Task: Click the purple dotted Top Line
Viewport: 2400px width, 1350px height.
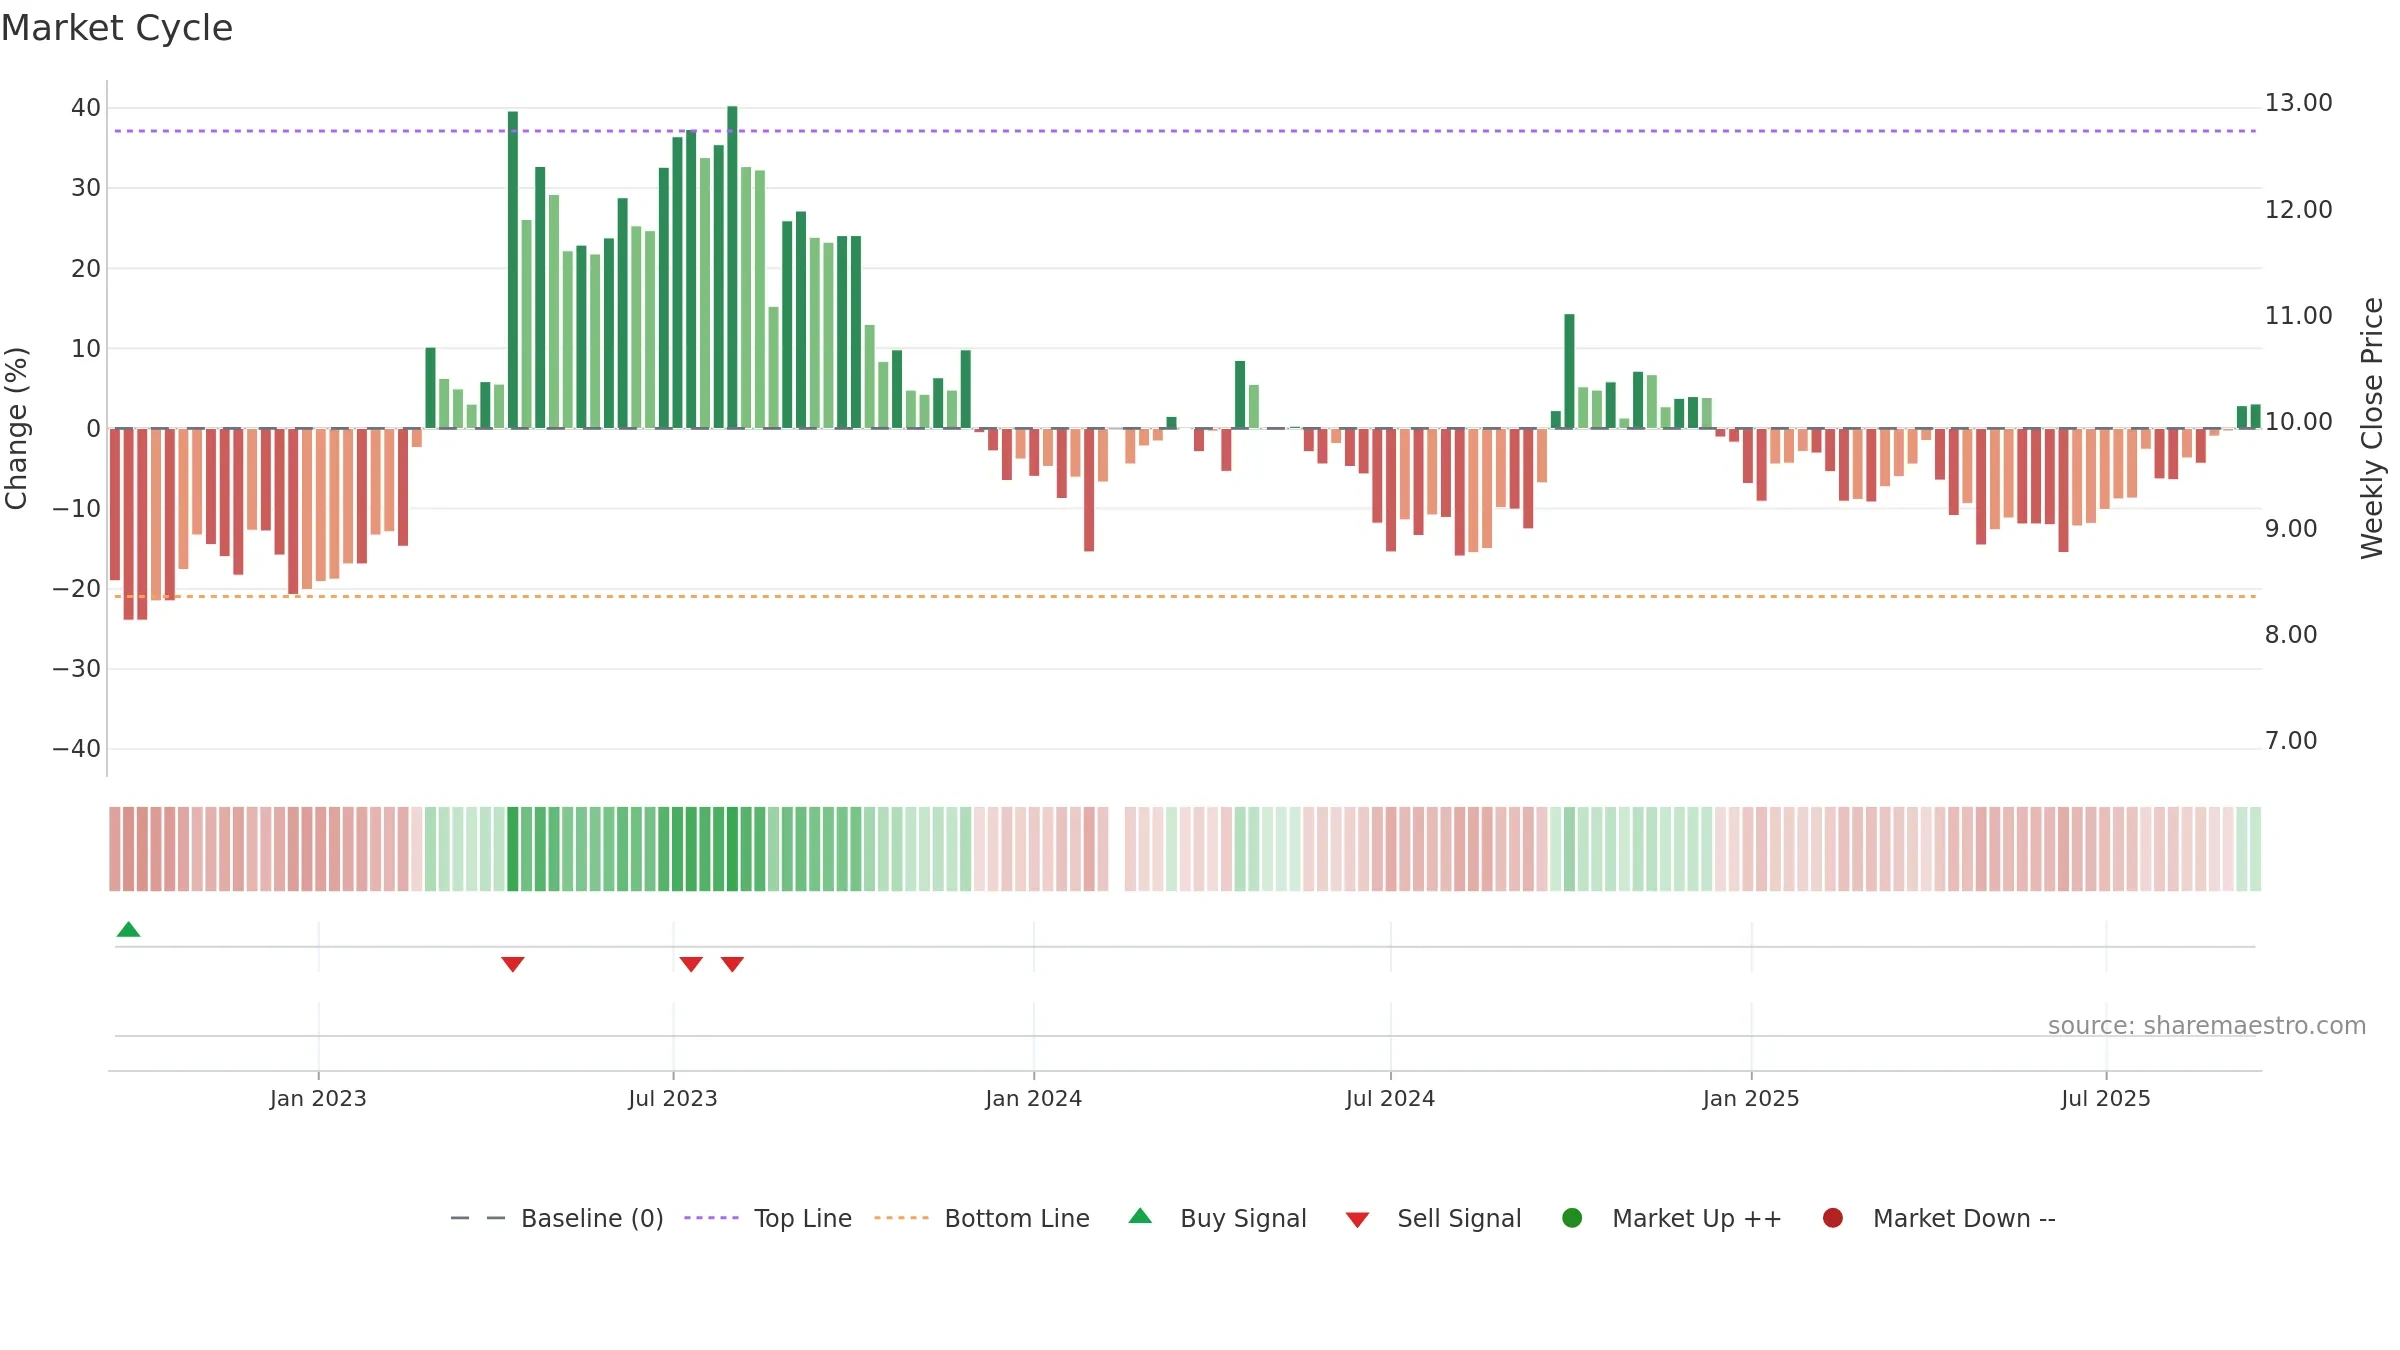Action: click(1185, 131)
